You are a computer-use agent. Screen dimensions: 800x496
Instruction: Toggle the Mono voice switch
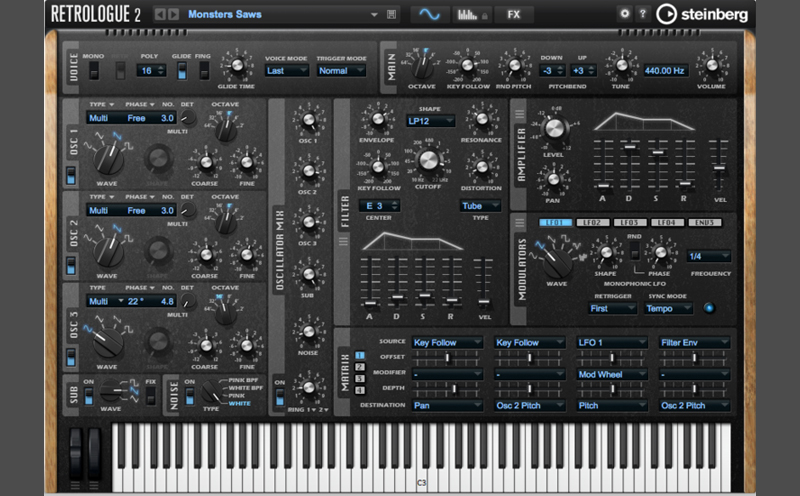(x=93, y=70)
